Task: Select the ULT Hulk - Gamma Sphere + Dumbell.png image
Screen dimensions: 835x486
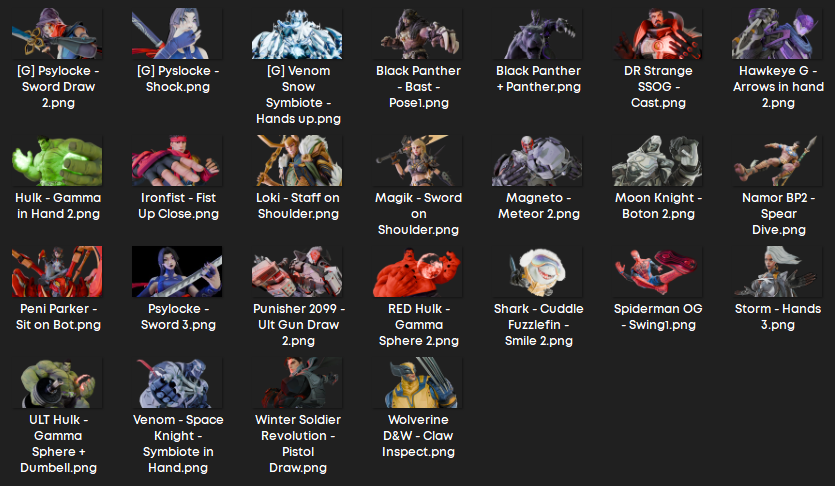Action: point(58,383)
